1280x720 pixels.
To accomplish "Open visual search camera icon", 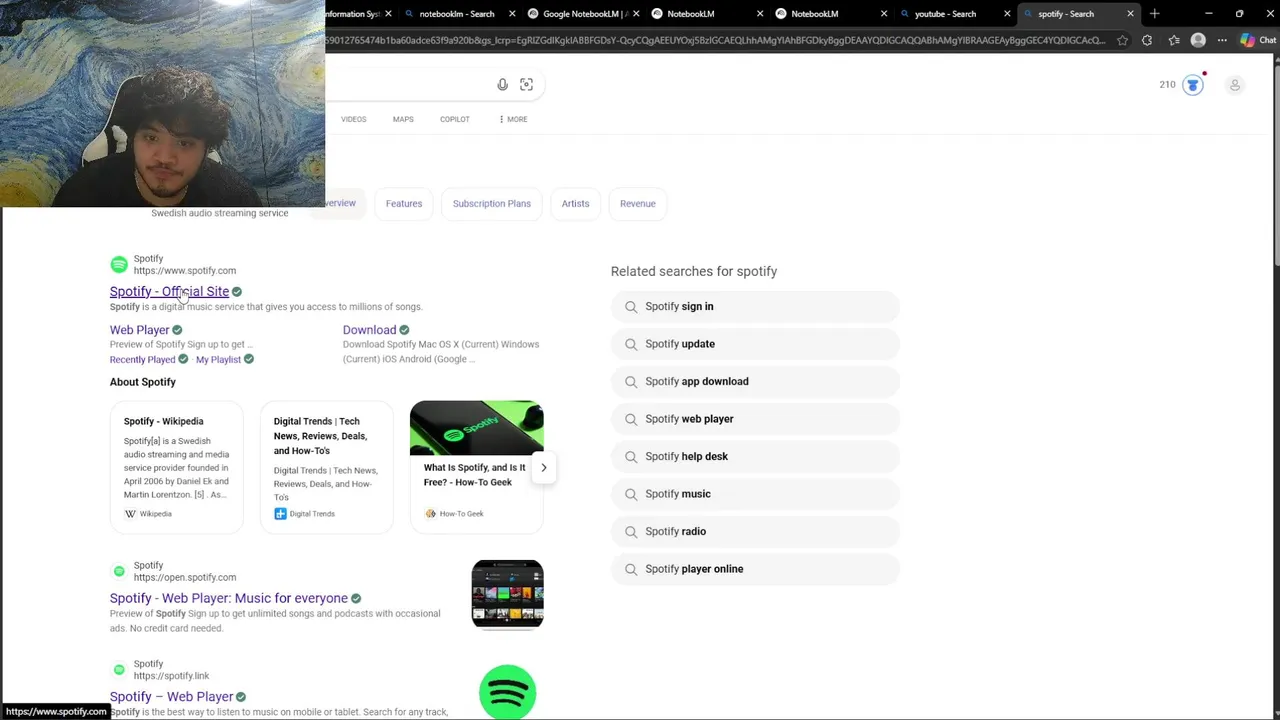I will point(526,85).
